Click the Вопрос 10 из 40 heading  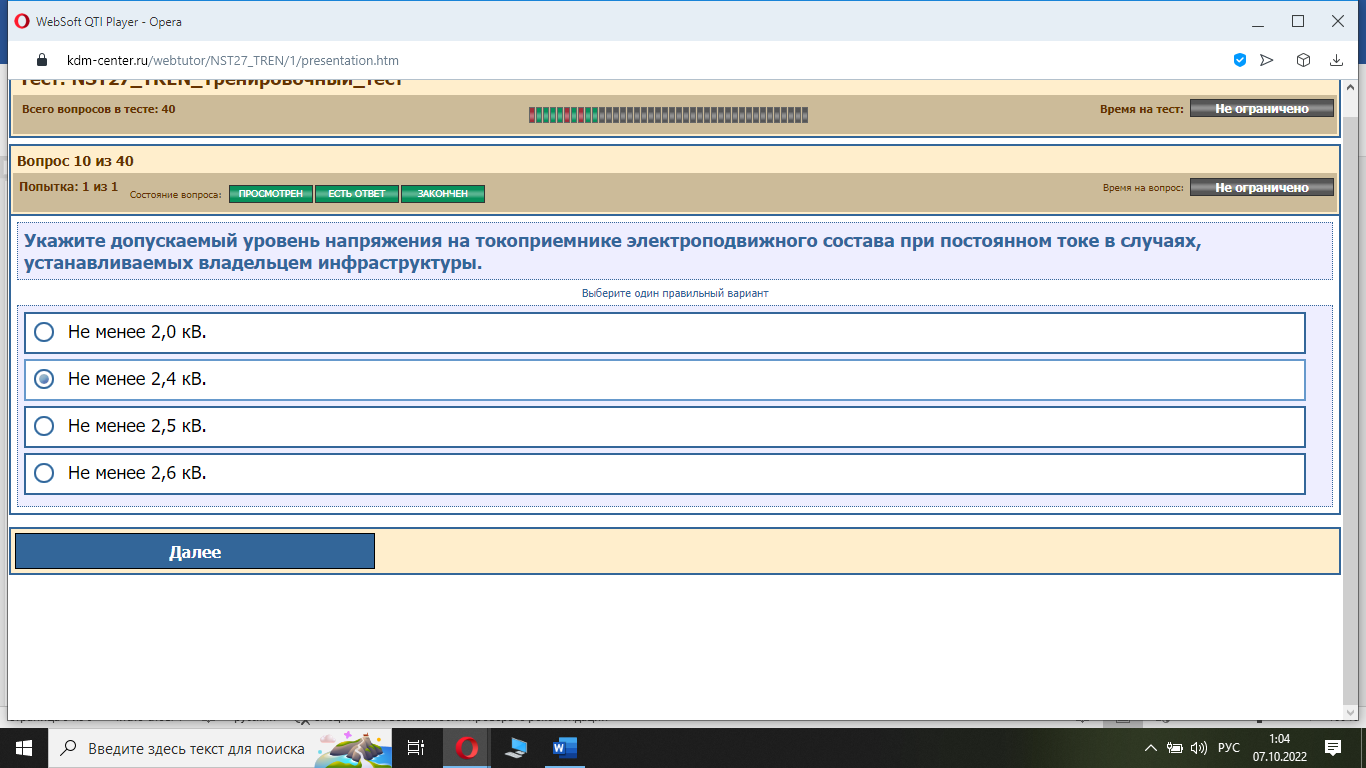tap(75, 161)
